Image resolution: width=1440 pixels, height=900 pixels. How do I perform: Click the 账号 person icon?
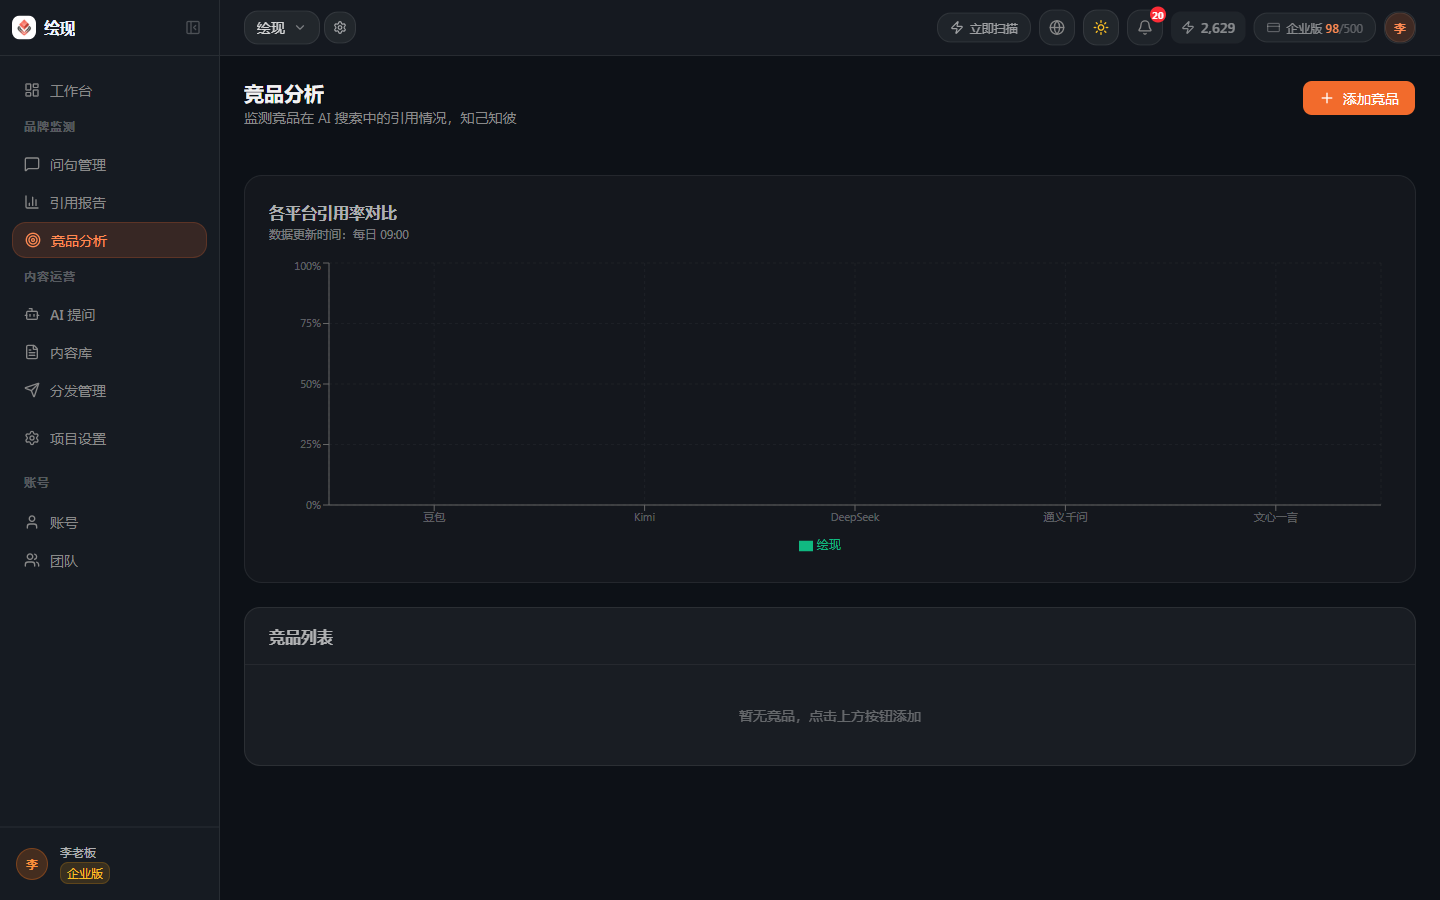tap(32, 522)
